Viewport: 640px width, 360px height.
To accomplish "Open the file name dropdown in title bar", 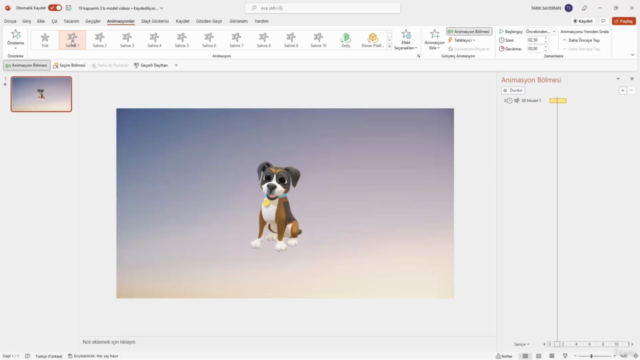I will click(162, 8).
